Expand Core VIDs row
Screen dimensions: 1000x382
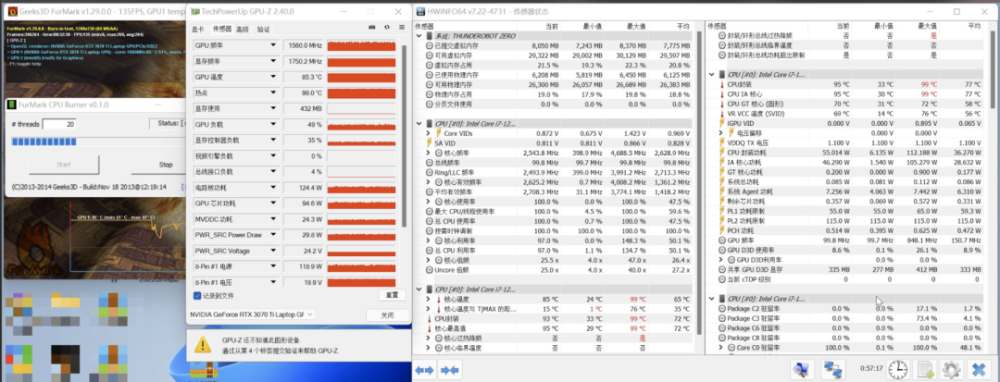pyautogui.click(x=429, y=133)
